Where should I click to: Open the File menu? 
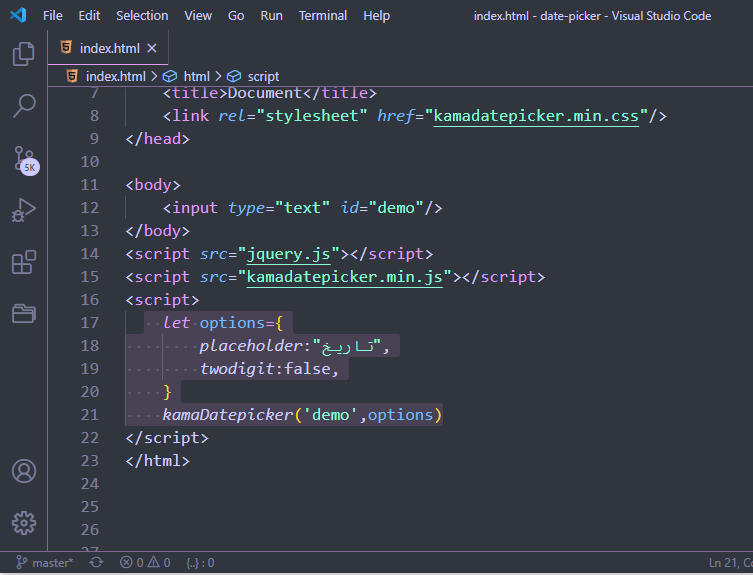point(53,16)
